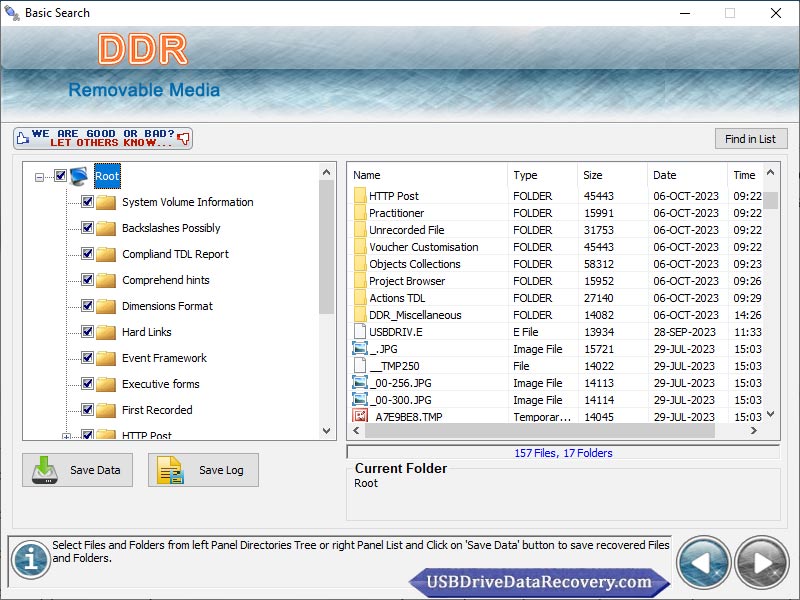Click the image icon beside _.JPG
The image size is (800, 600).
(360, 348)
